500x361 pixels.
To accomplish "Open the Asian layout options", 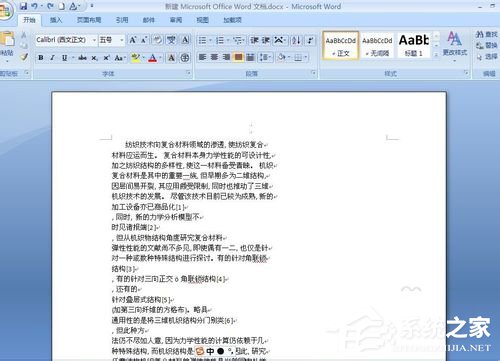I will (x=280, y=40).
